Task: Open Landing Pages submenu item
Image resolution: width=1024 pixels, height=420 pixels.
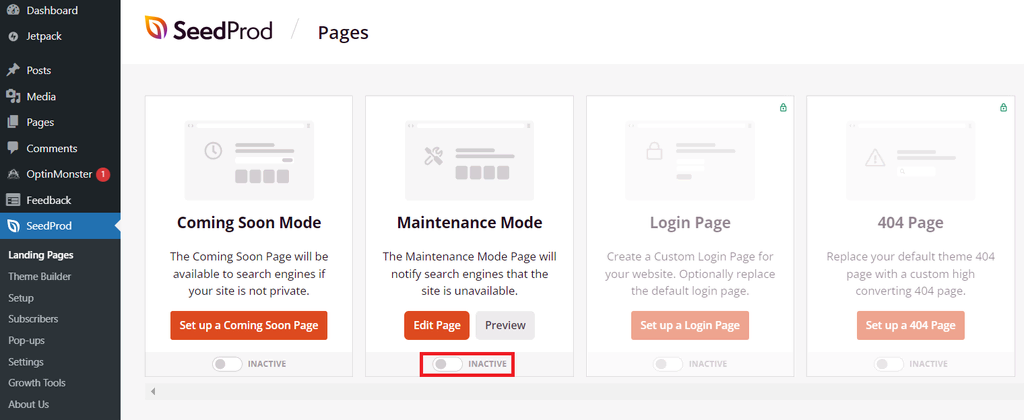Action: click(x=40, y=255)
